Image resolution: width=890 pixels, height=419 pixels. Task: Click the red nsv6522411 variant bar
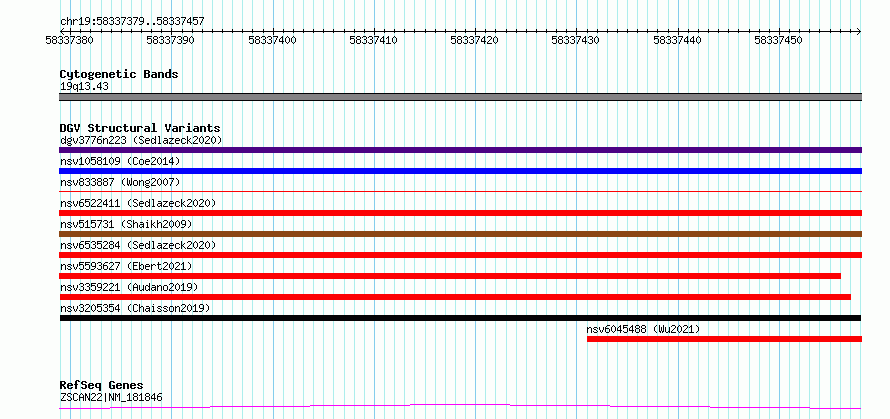tap(460, 213)
